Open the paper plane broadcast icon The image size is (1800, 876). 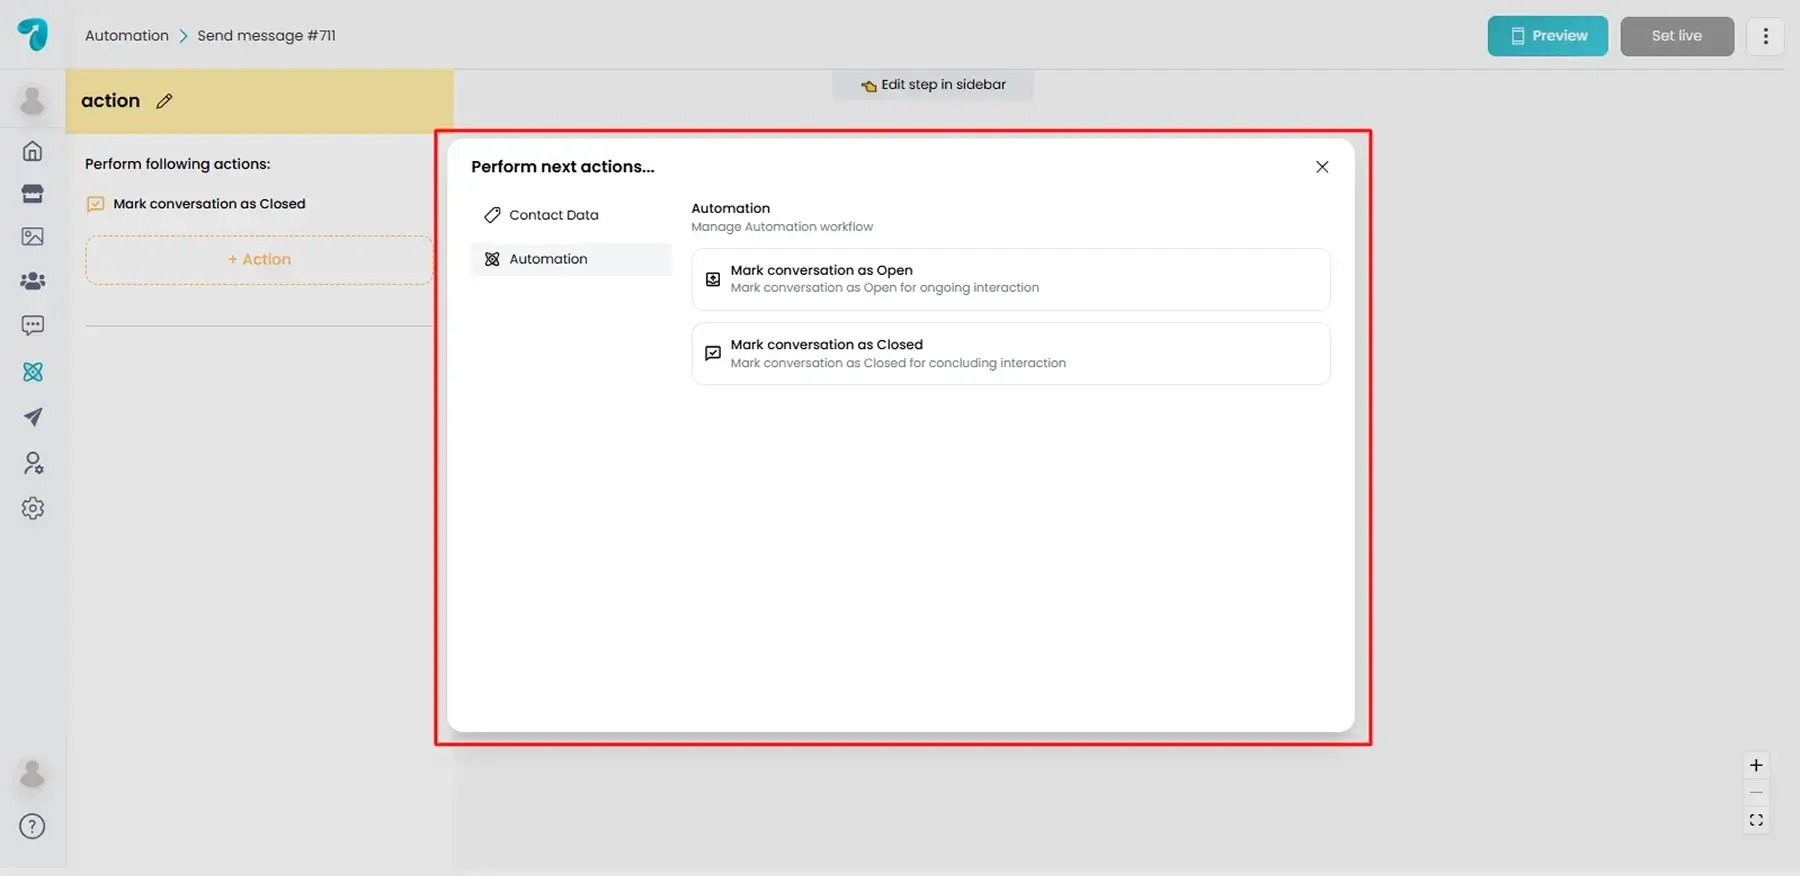pyautogui.click(x=33, y=417)
